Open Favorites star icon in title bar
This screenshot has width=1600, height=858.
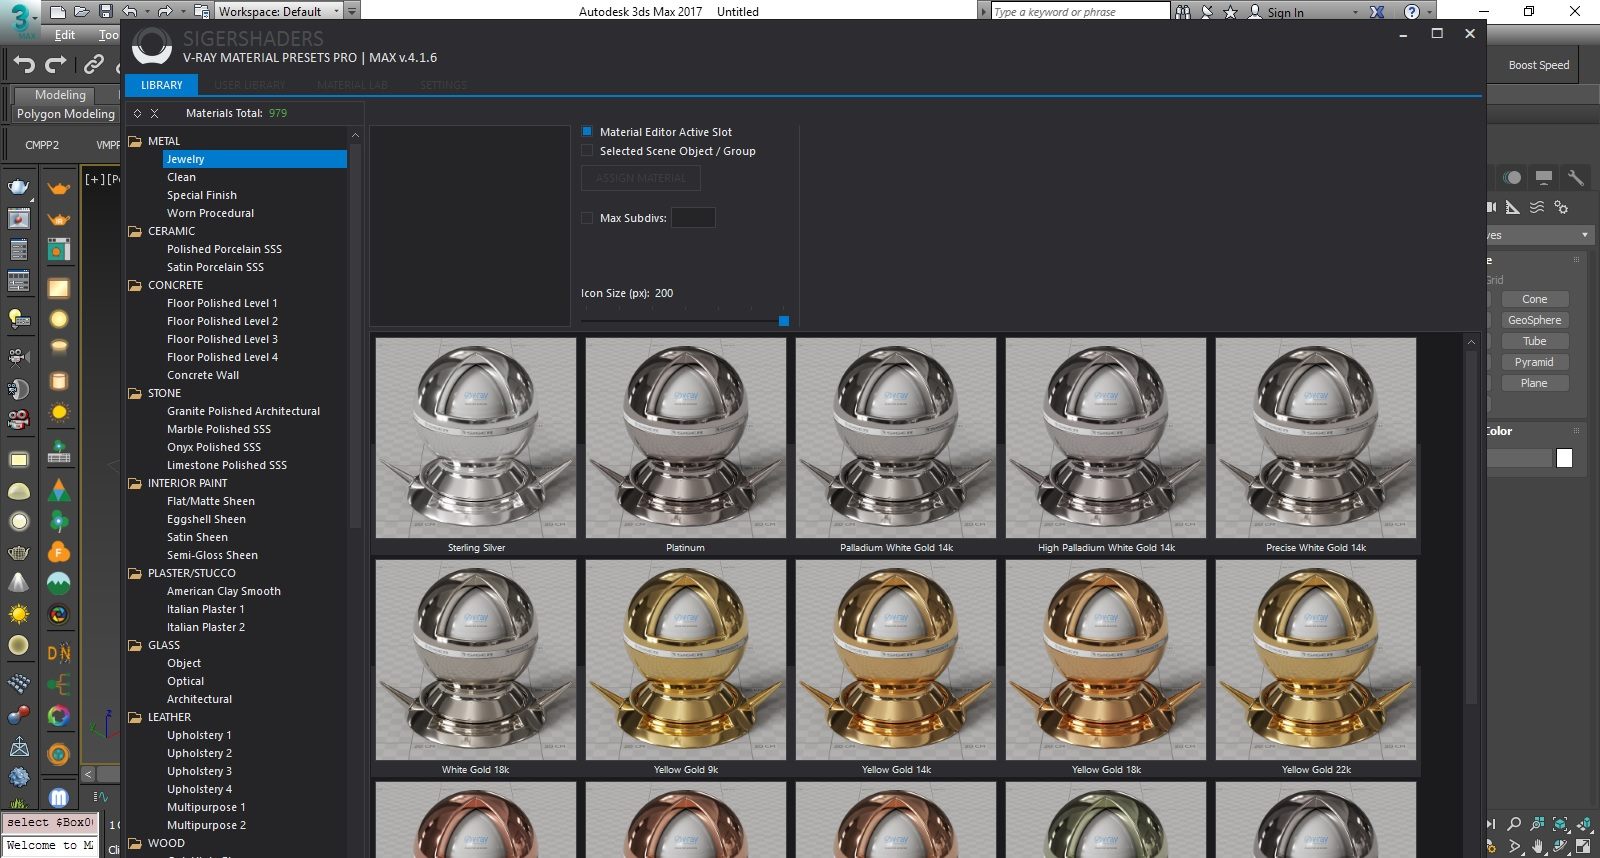pos(1230,12)
